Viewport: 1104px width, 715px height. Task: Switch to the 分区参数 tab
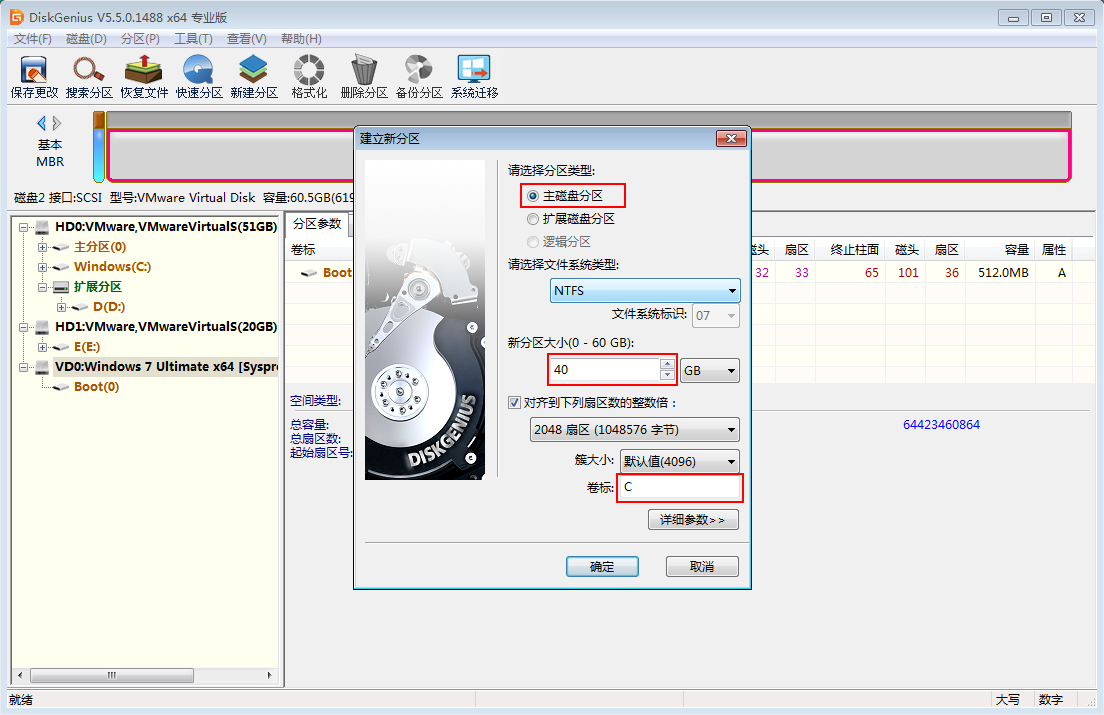coord(316,224)
